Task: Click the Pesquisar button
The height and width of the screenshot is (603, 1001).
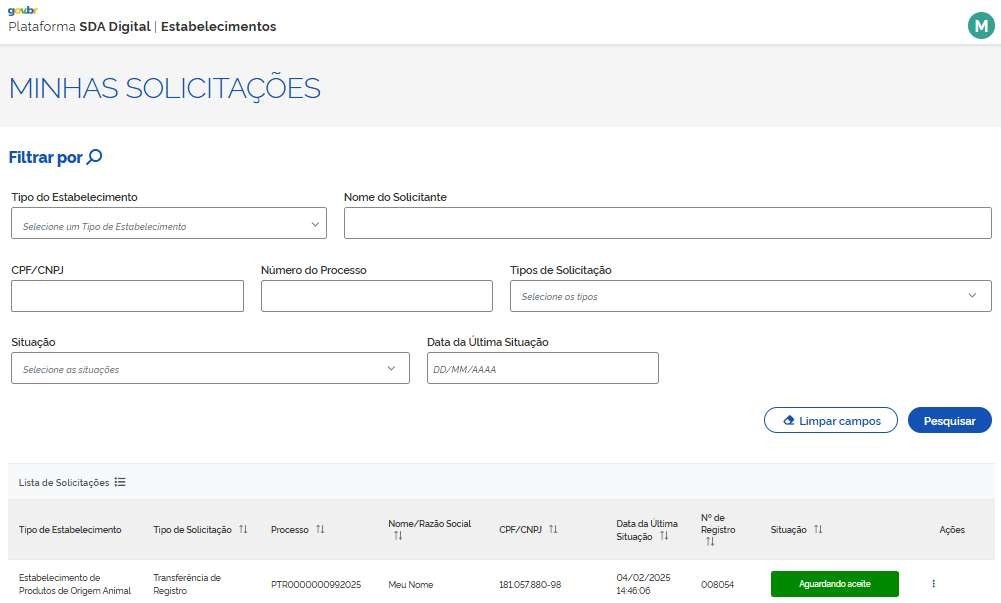Action: click(x=949, y=421)
